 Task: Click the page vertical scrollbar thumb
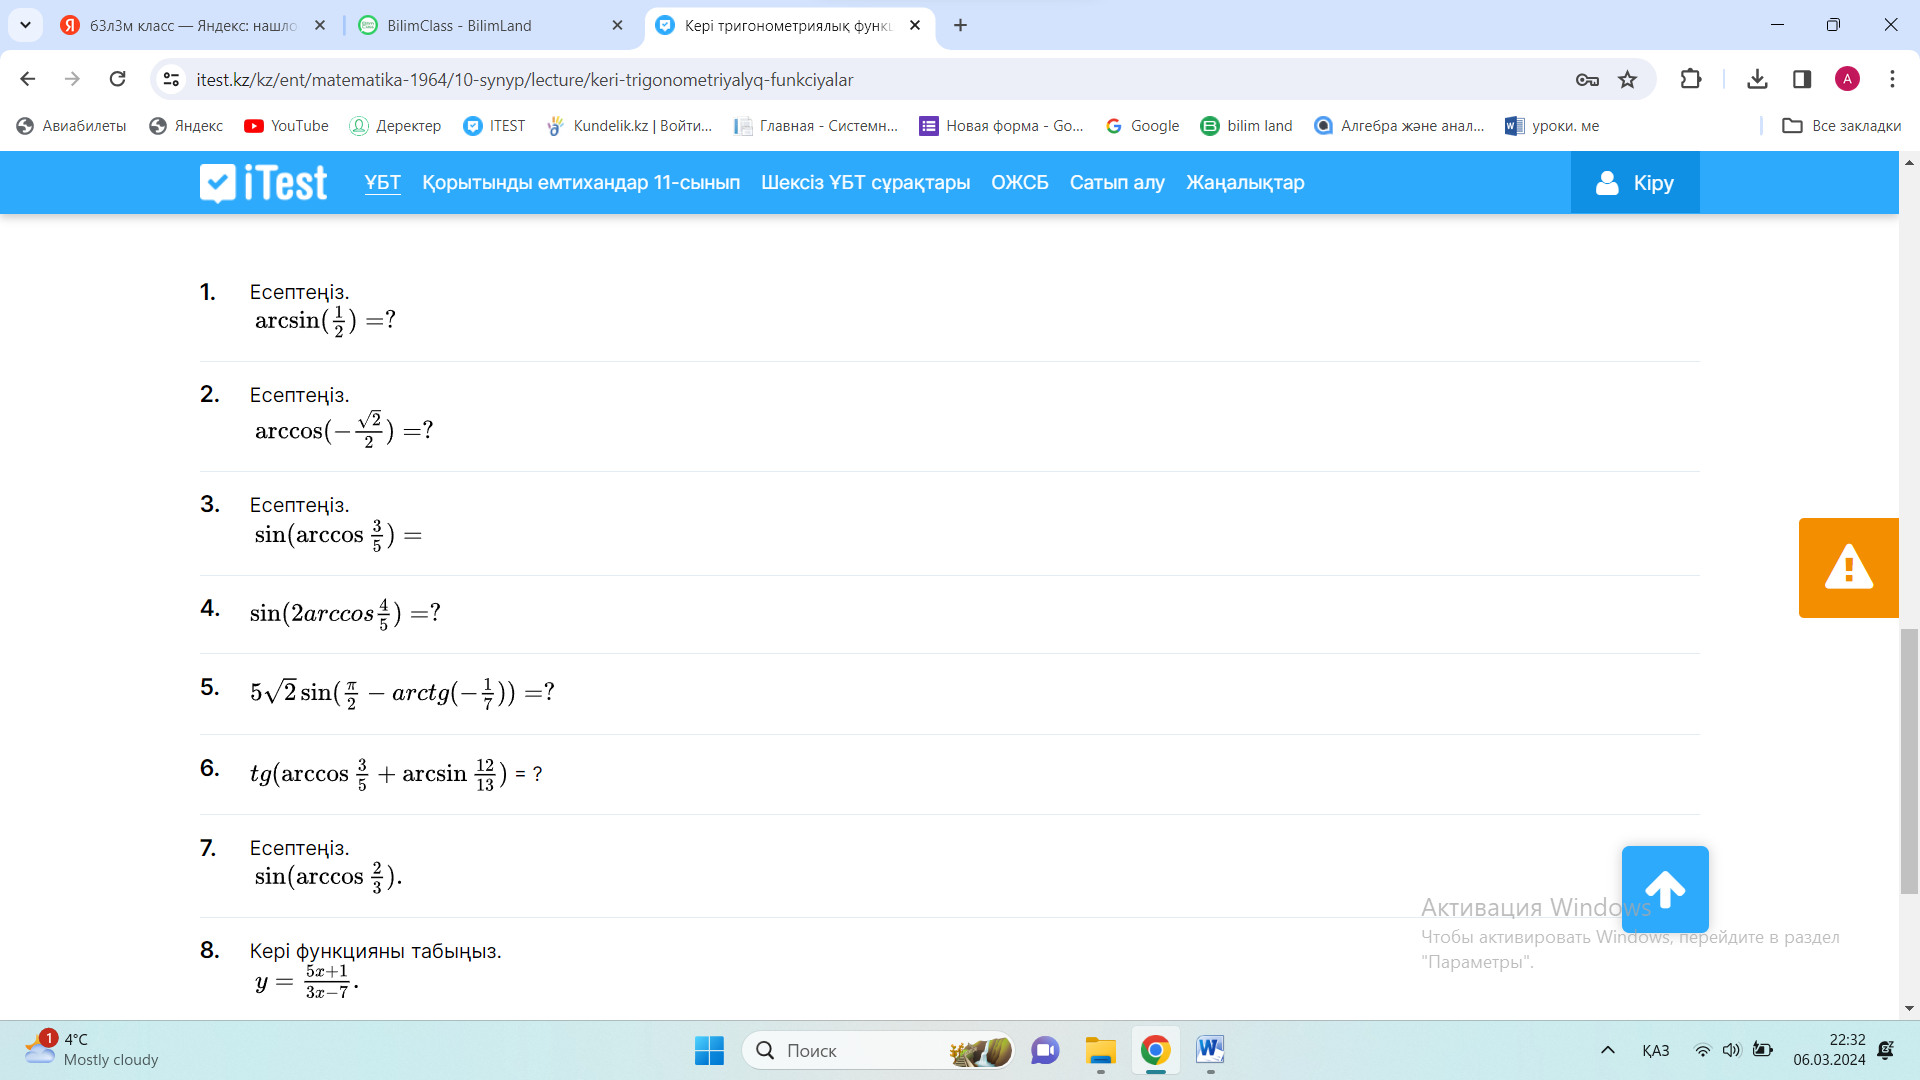[1909, 760]
